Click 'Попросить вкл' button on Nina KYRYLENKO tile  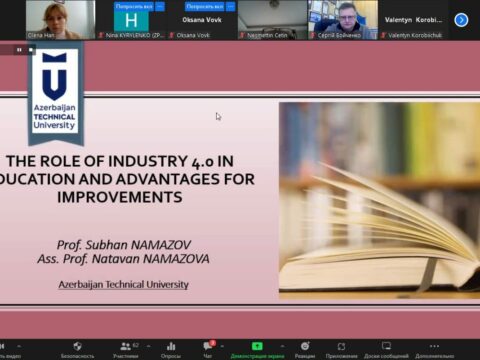pos(134,6)
